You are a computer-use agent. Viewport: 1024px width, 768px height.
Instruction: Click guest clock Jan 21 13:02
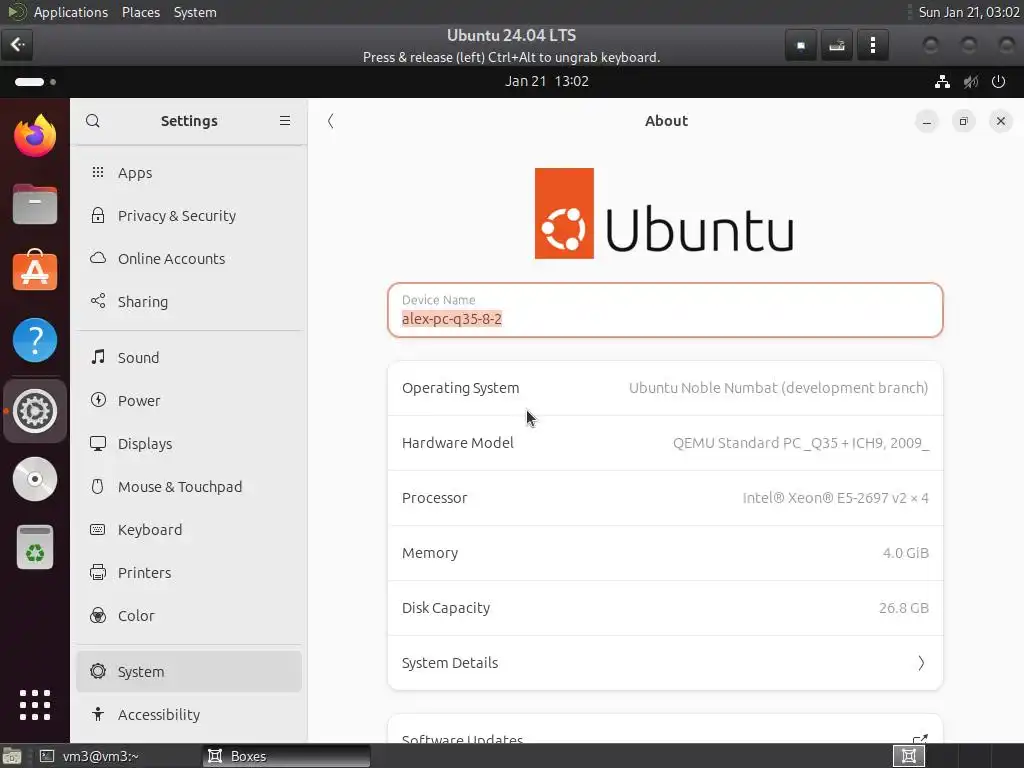pos(547,82)
